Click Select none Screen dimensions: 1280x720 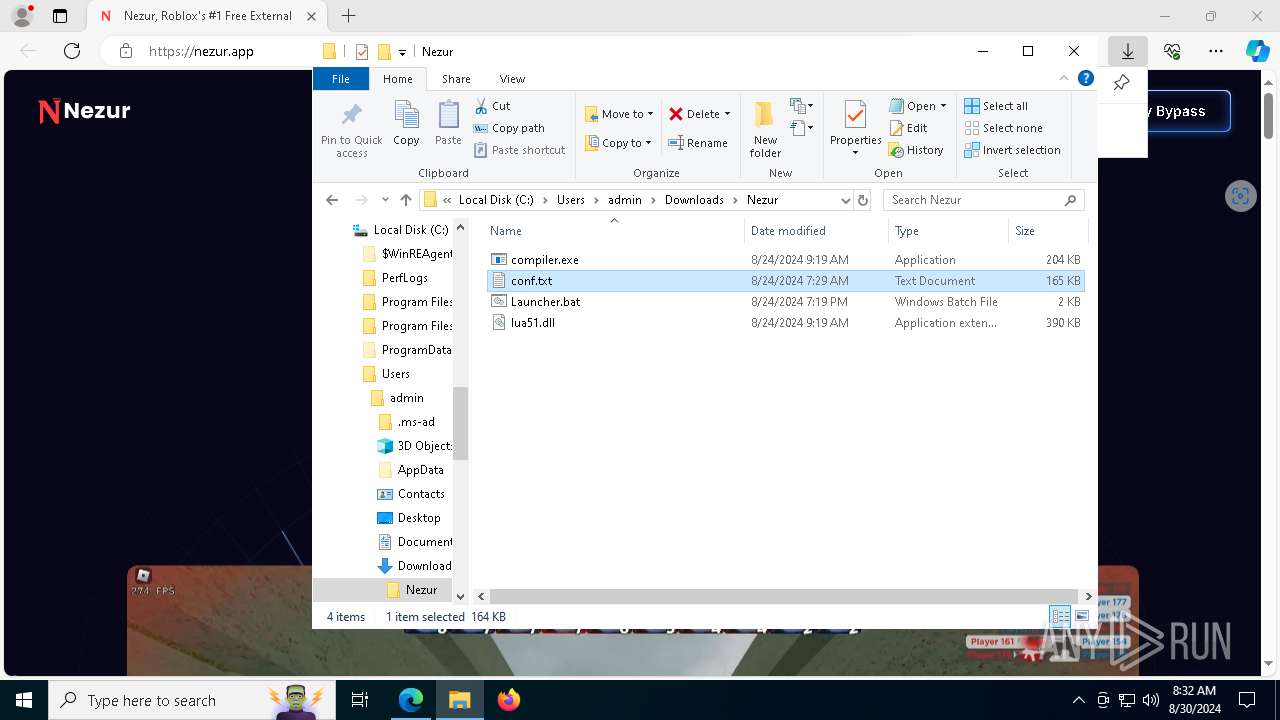coord(1003,128)
